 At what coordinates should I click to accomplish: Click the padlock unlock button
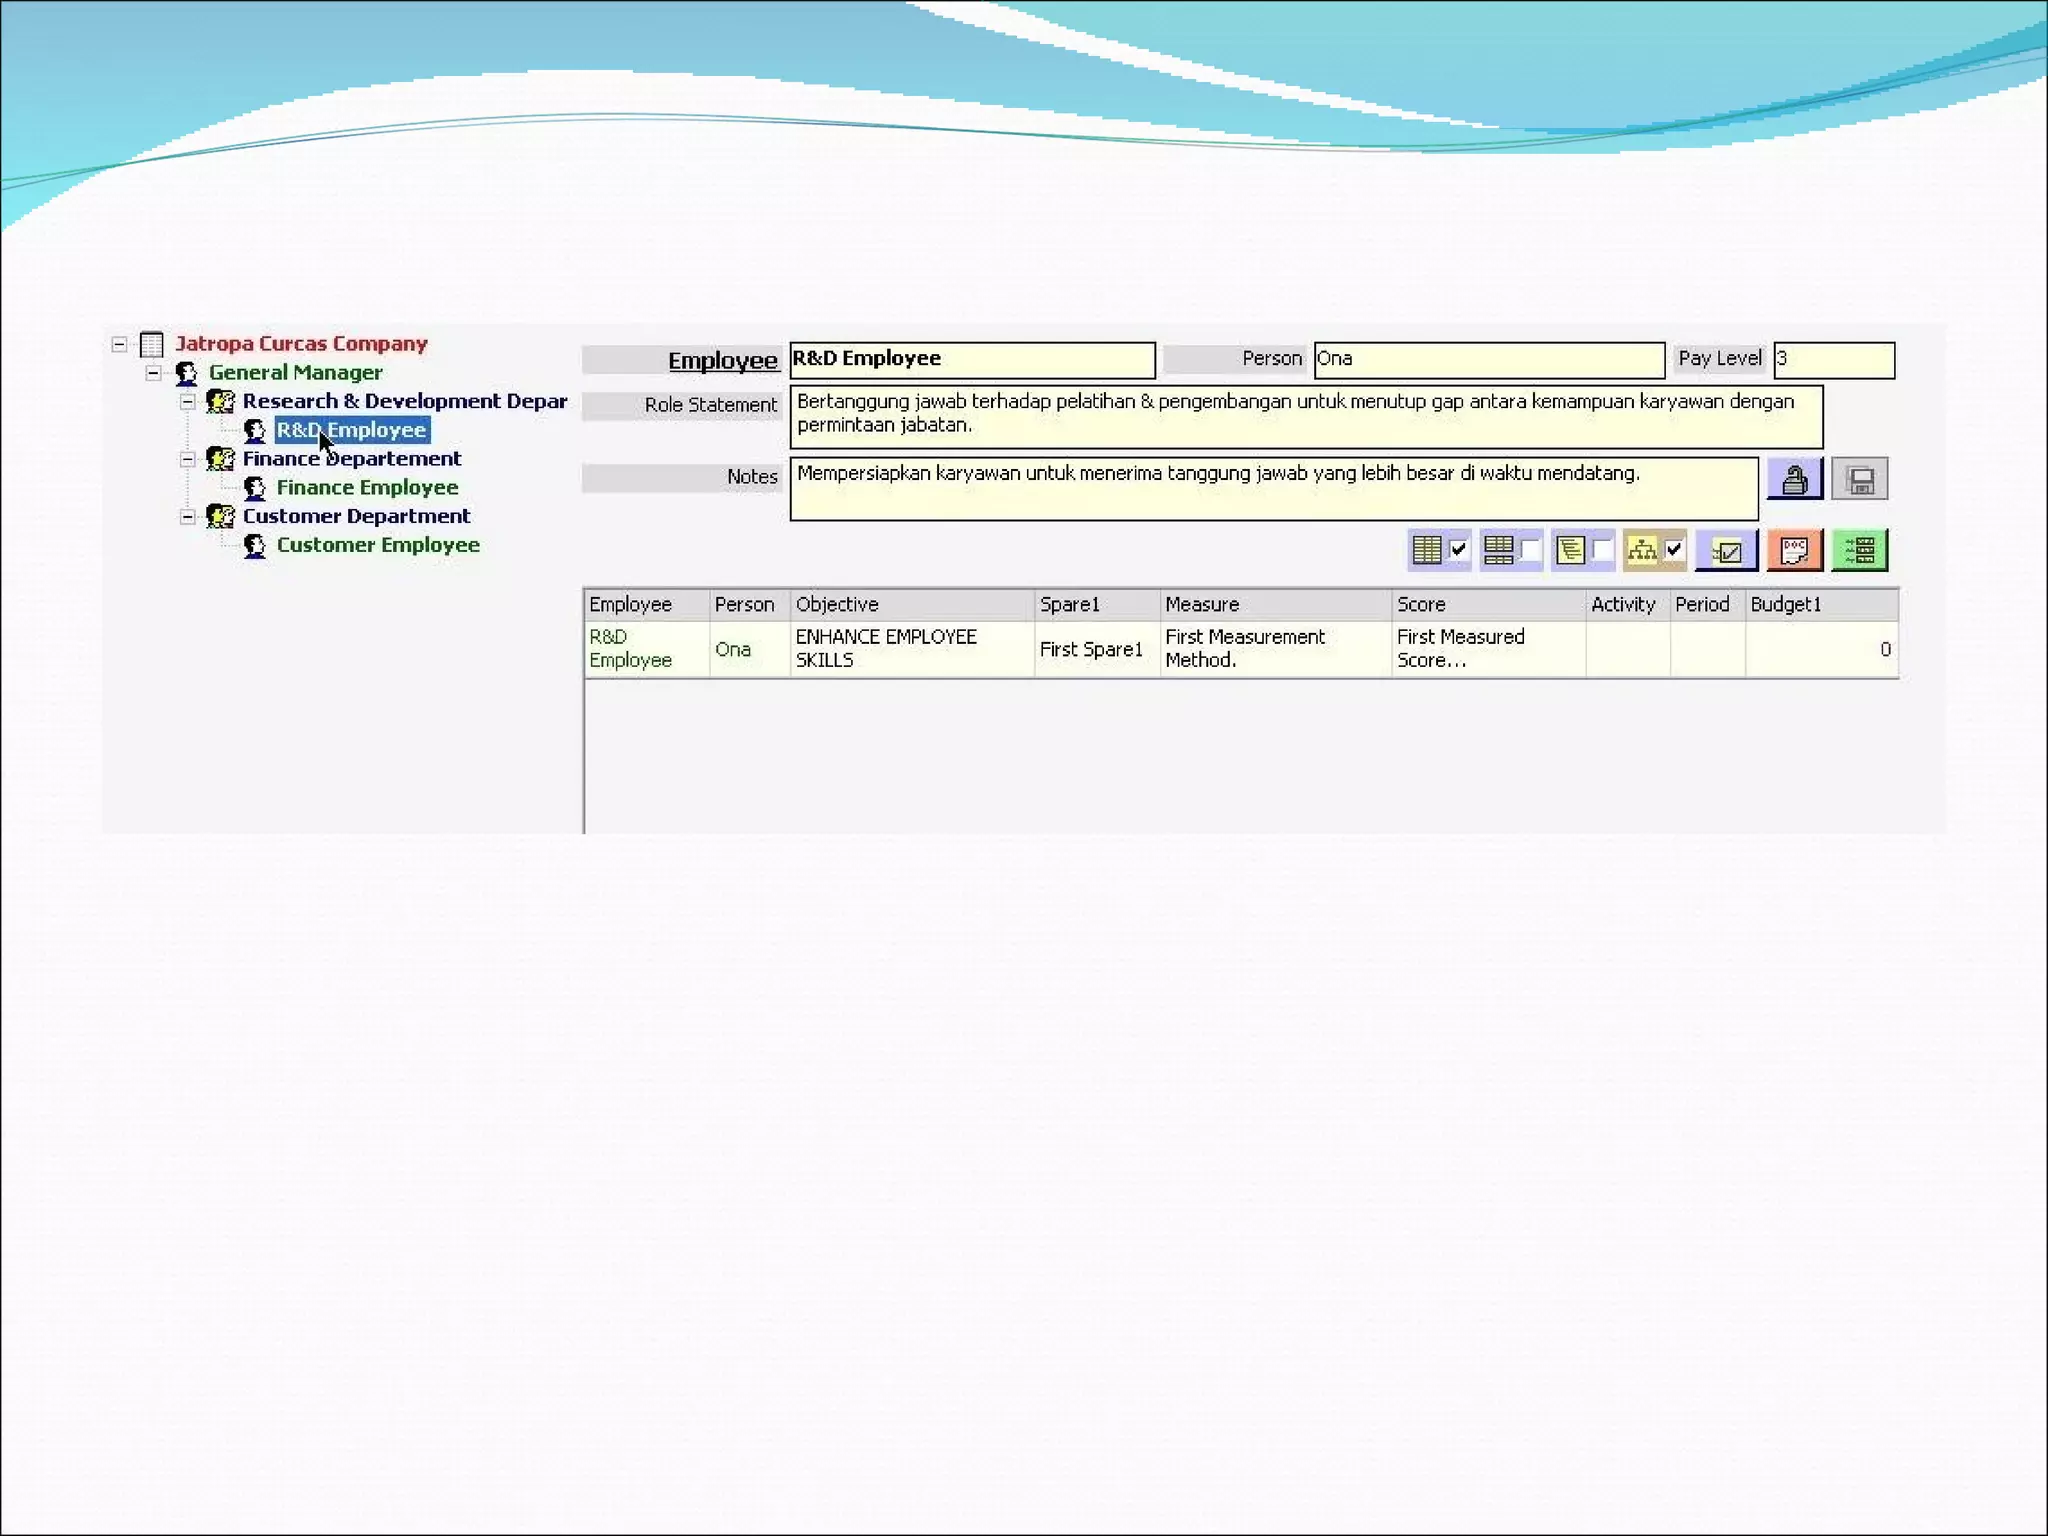click(x=1794, y=479)
